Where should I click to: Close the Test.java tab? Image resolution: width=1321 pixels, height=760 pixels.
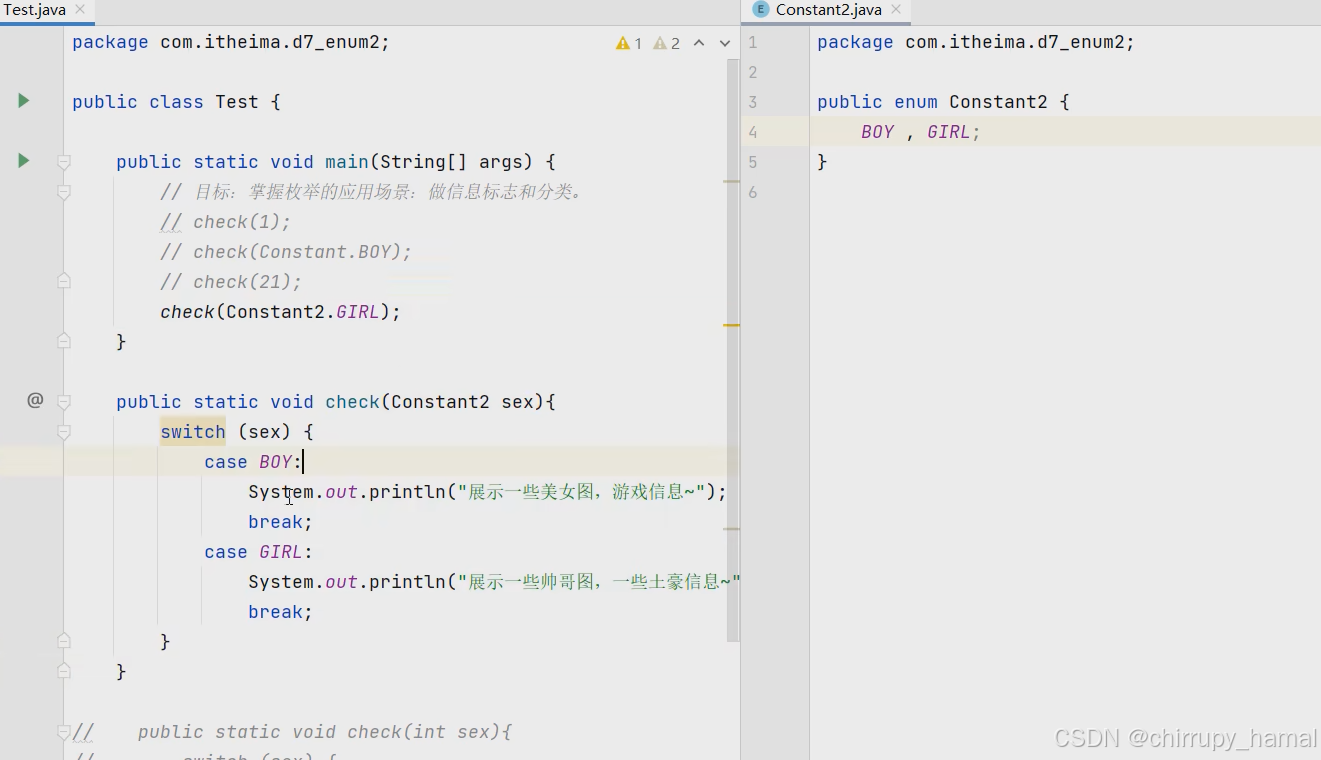[80, 10]
